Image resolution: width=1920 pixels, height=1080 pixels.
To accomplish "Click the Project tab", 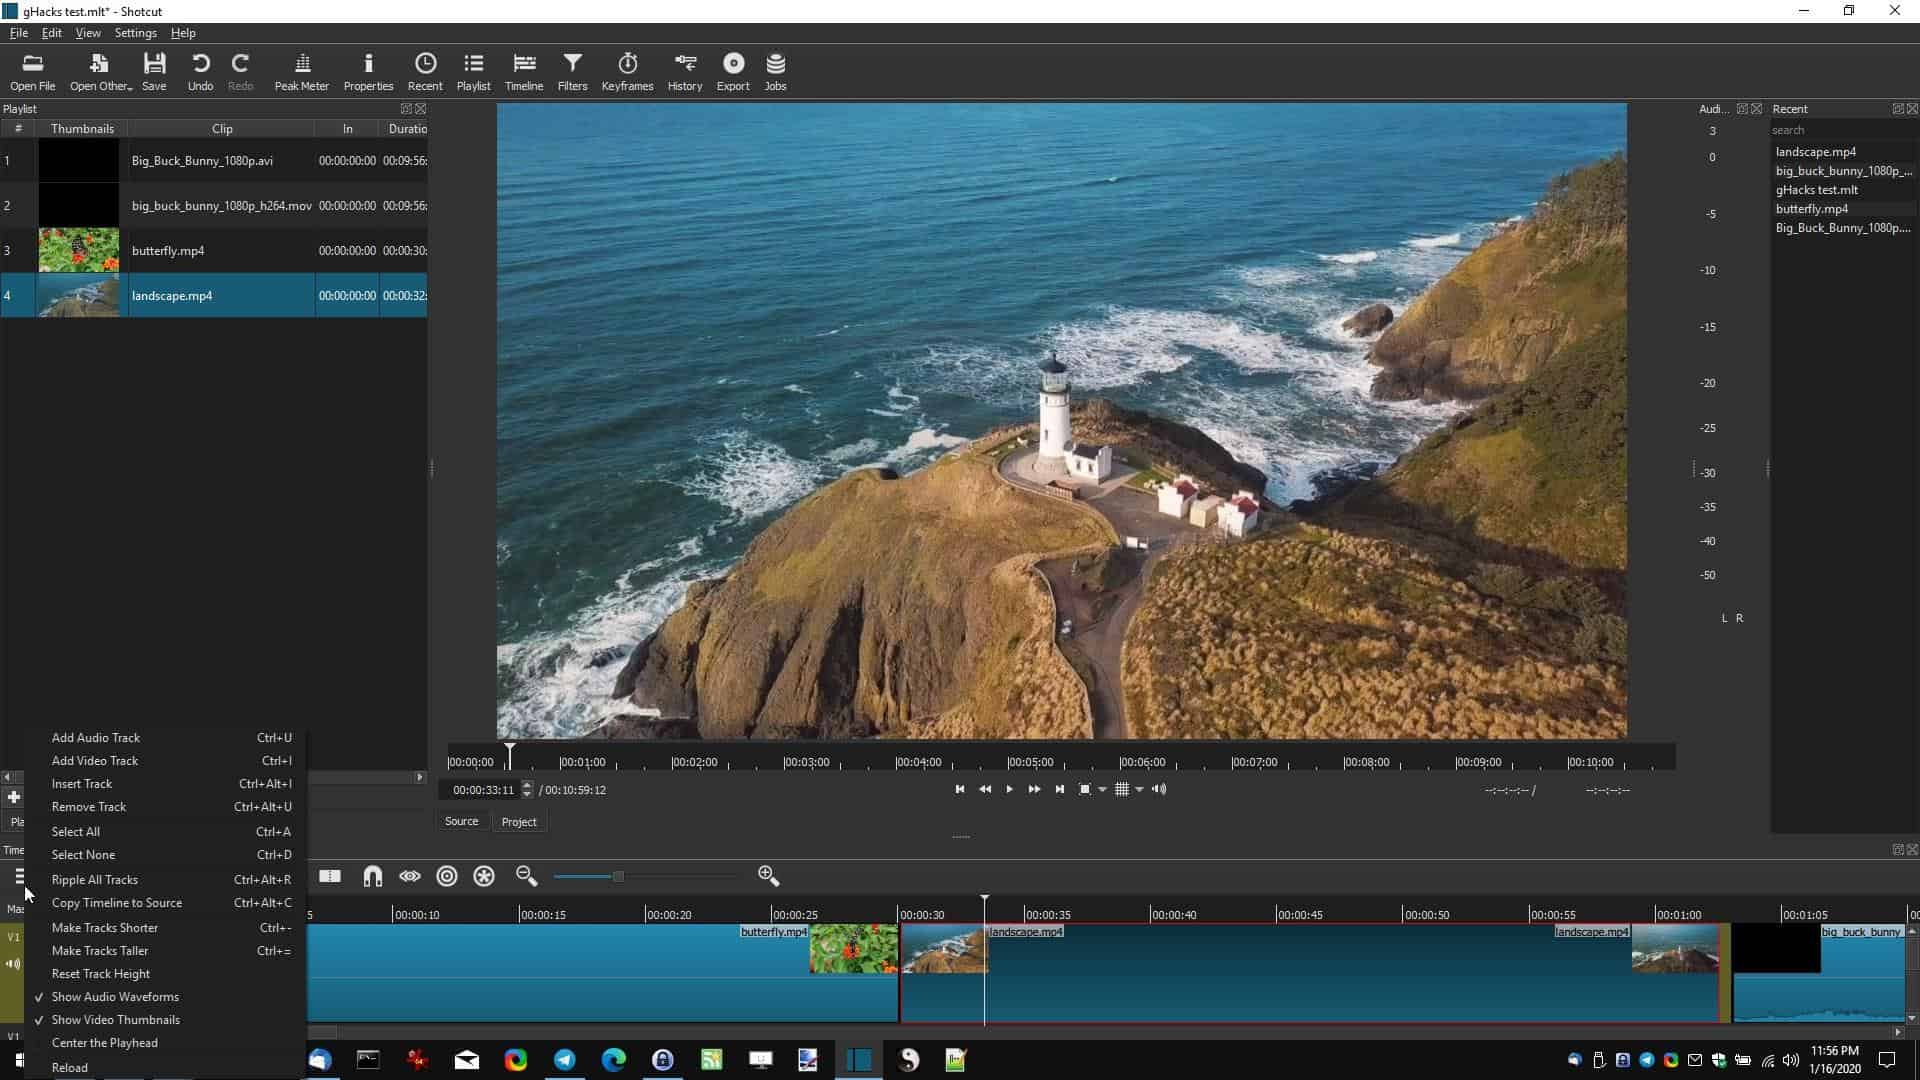I will pyautogui.click(x=520, y=820).
